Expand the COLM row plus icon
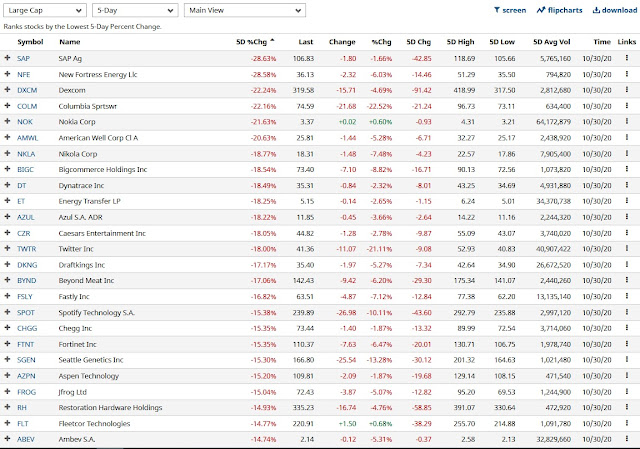The height and width of the screenshot is (449, 640). tap(7, 106)
